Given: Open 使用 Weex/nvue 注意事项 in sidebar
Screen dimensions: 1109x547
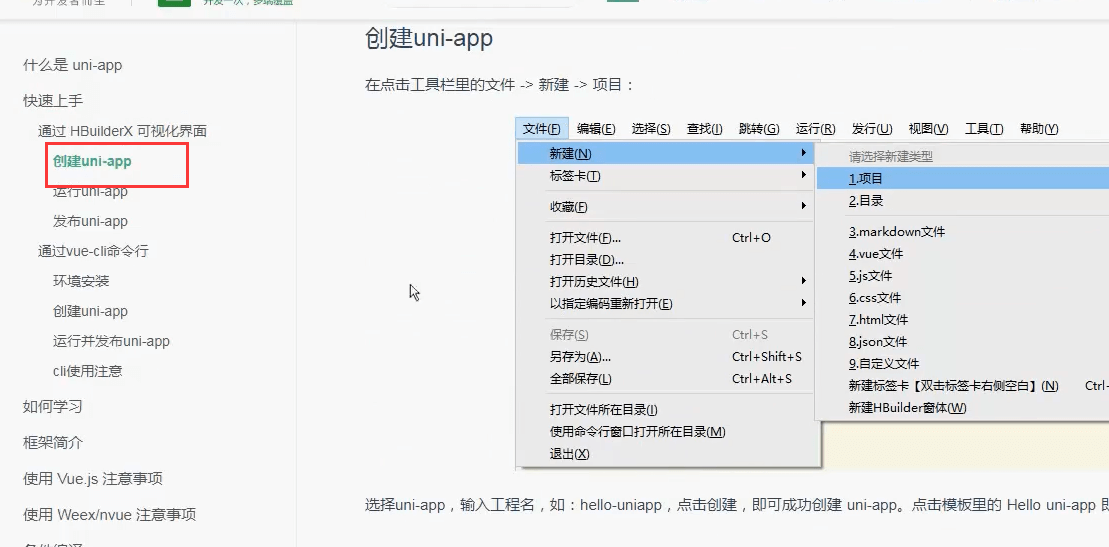Looking at the screenshot, I should (x=110, y=515).
